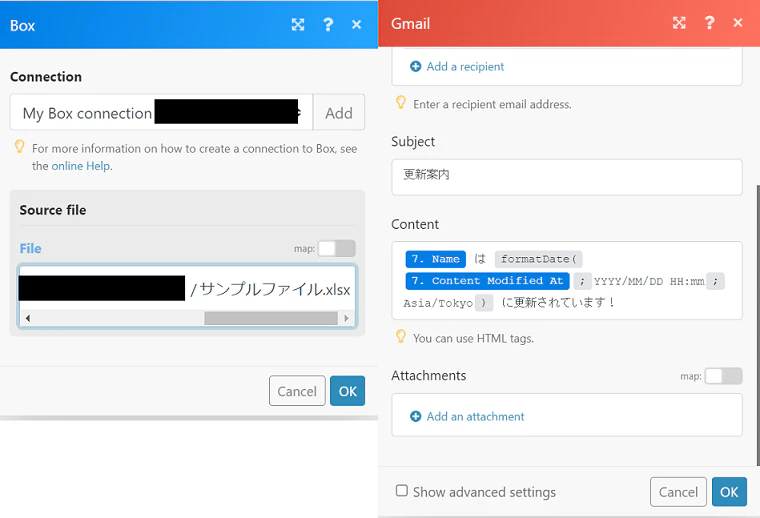Confirm Gmail settings with OK
The height and width of the screenshot is (518, 760).
(x=729, y=492)
